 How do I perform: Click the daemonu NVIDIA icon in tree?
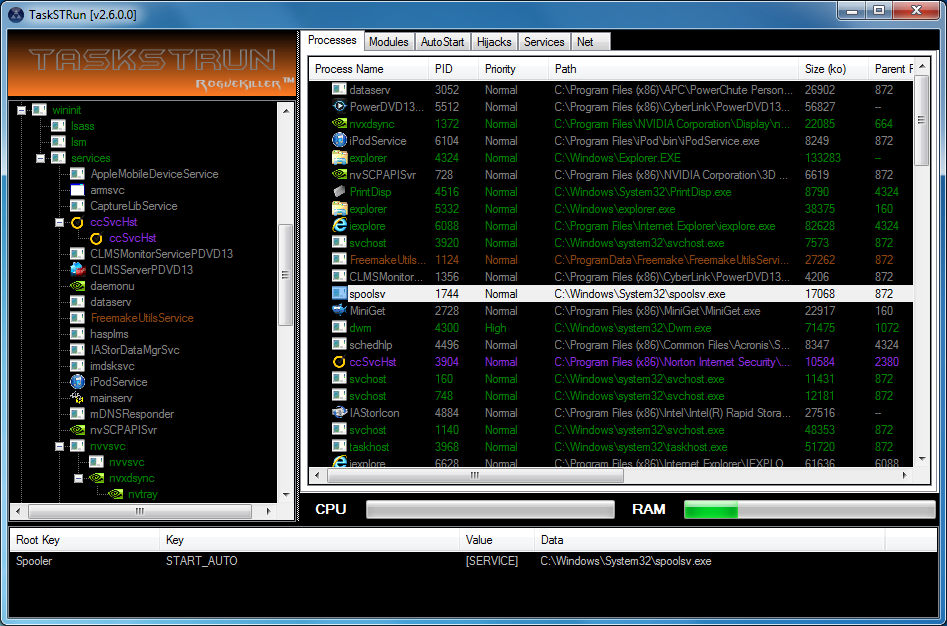pyautogui.click(x=77, y=286)
